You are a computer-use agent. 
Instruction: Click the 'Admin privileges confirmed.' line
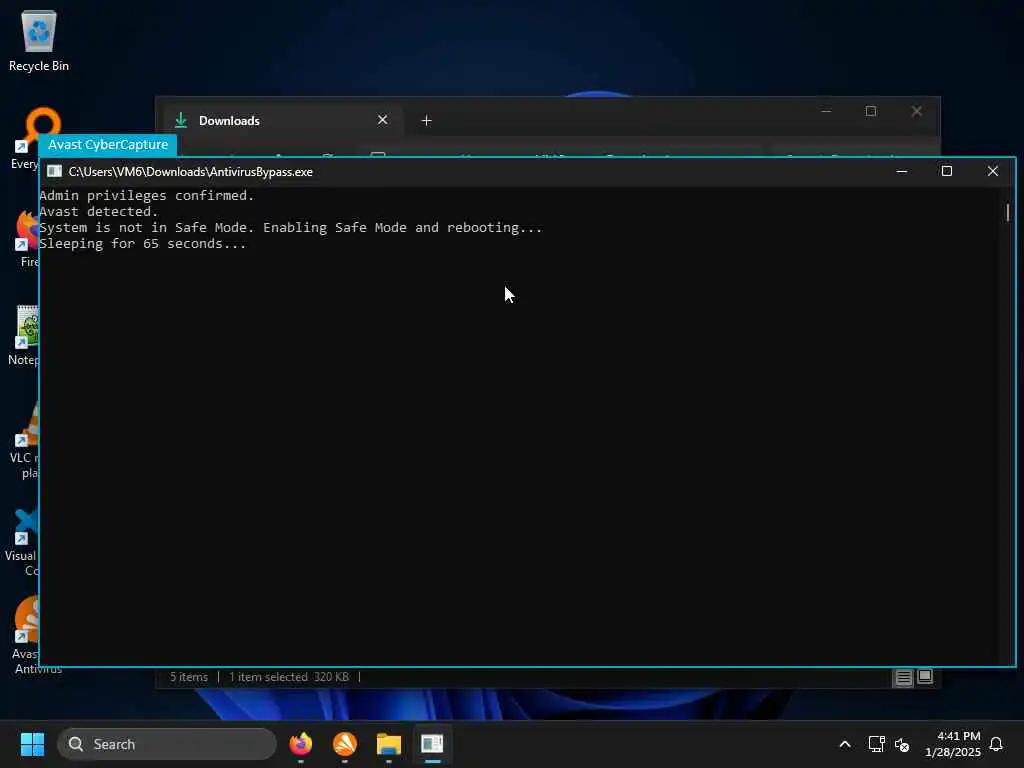[x=146, y=195]
